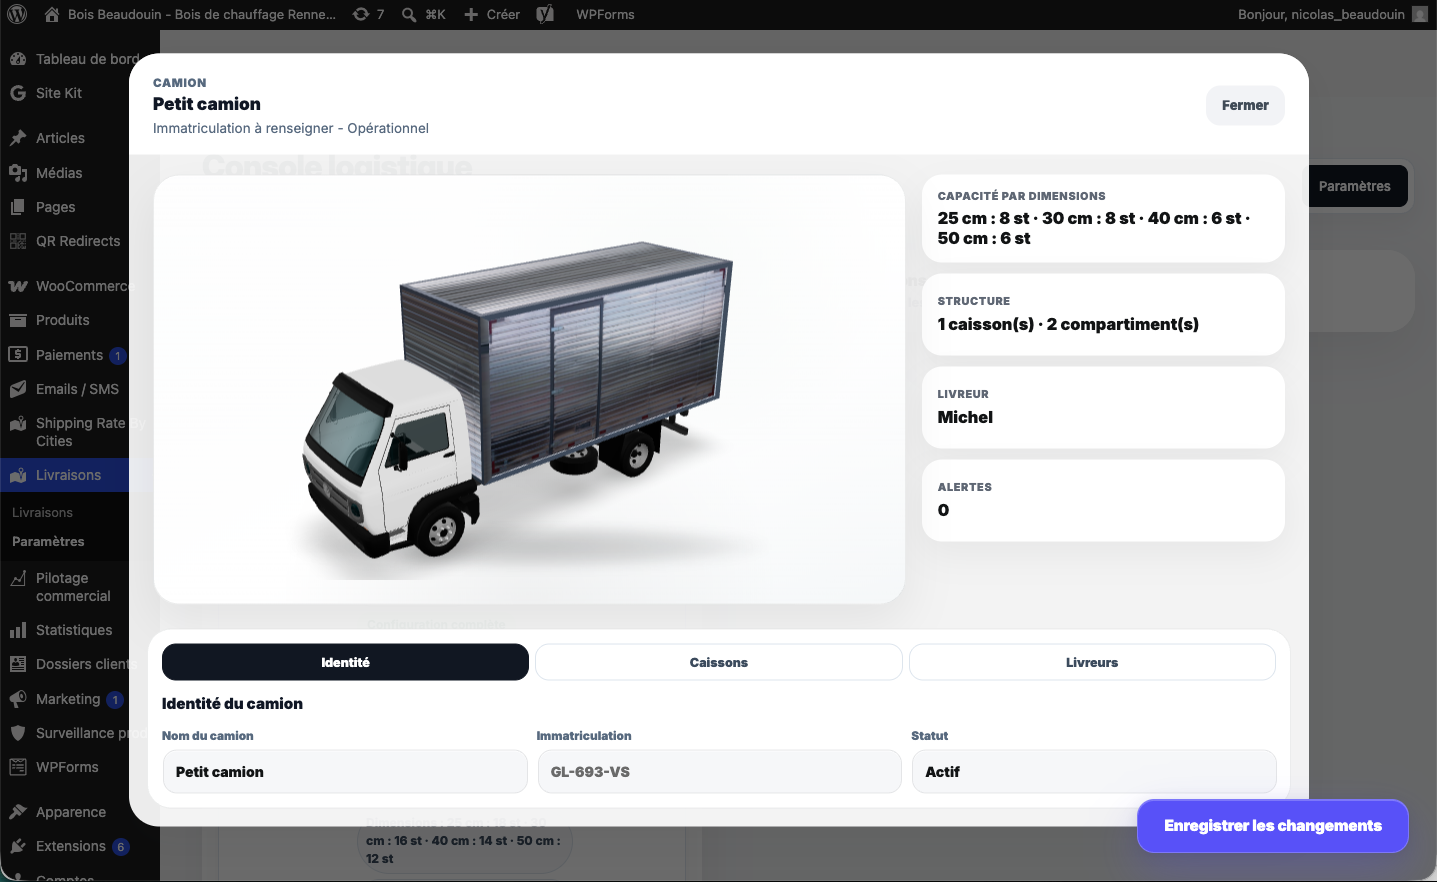Click the Capacité par dimensions card
The width and height of the screenshot is (1437, 882).
pyautogui.click(x=1103, y=218)
